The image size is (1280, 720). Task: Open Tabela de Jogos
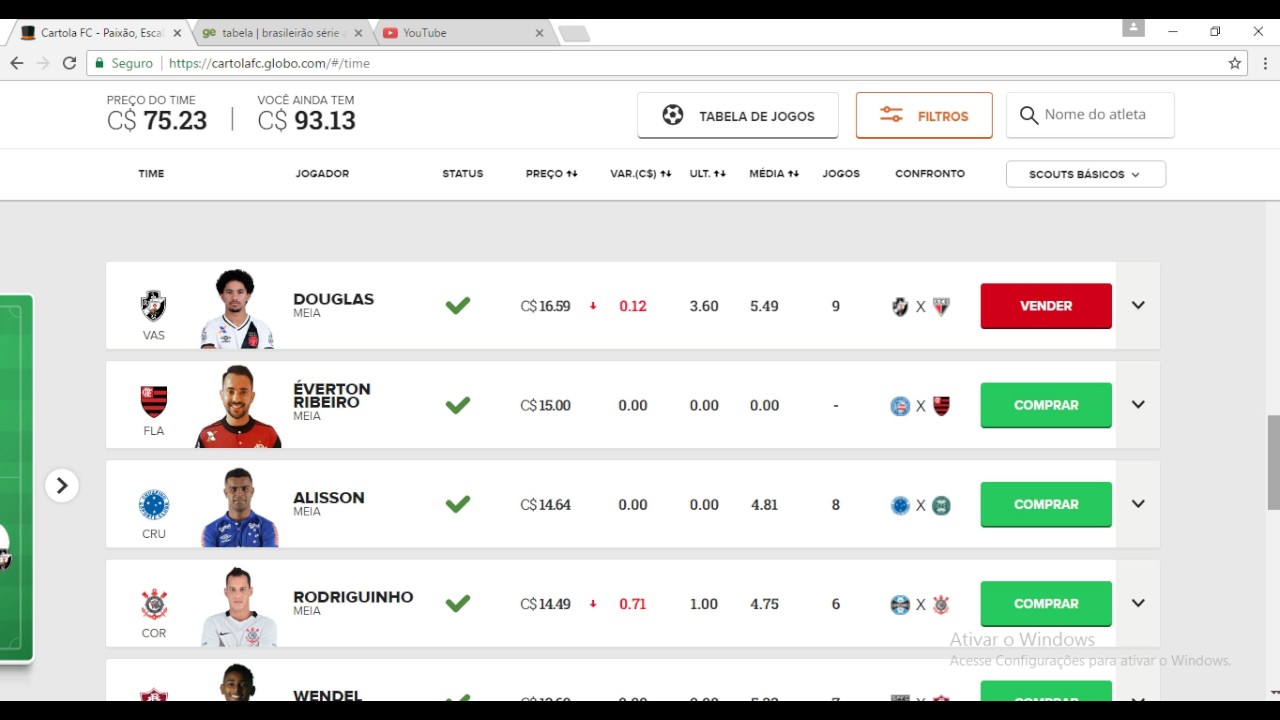pyautogui.click(x=738, y=116)
